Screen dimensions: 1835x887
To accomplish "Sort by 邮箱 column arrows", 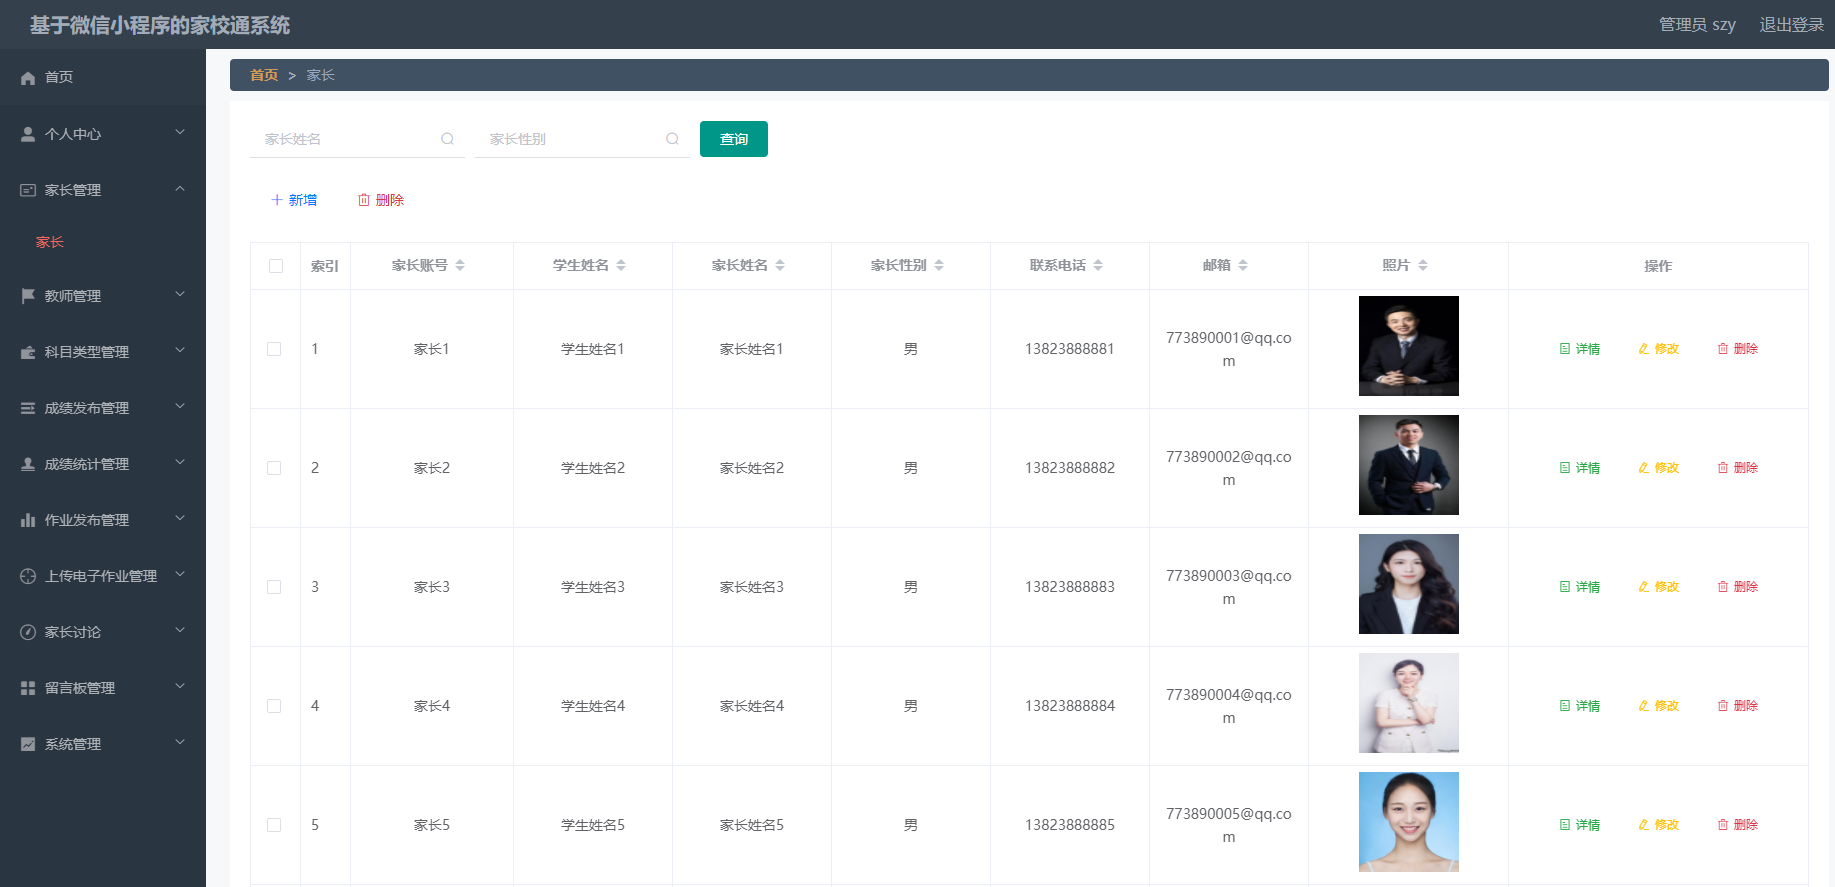I will point(1243,265).
